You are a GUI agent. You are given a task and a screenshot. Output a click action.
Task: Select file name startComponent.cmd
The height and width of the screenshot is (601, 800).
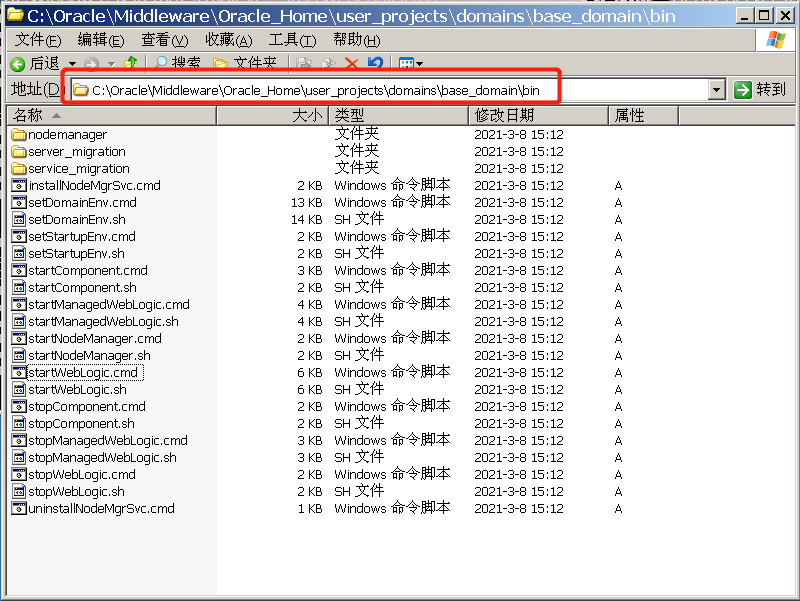(88, 270)
